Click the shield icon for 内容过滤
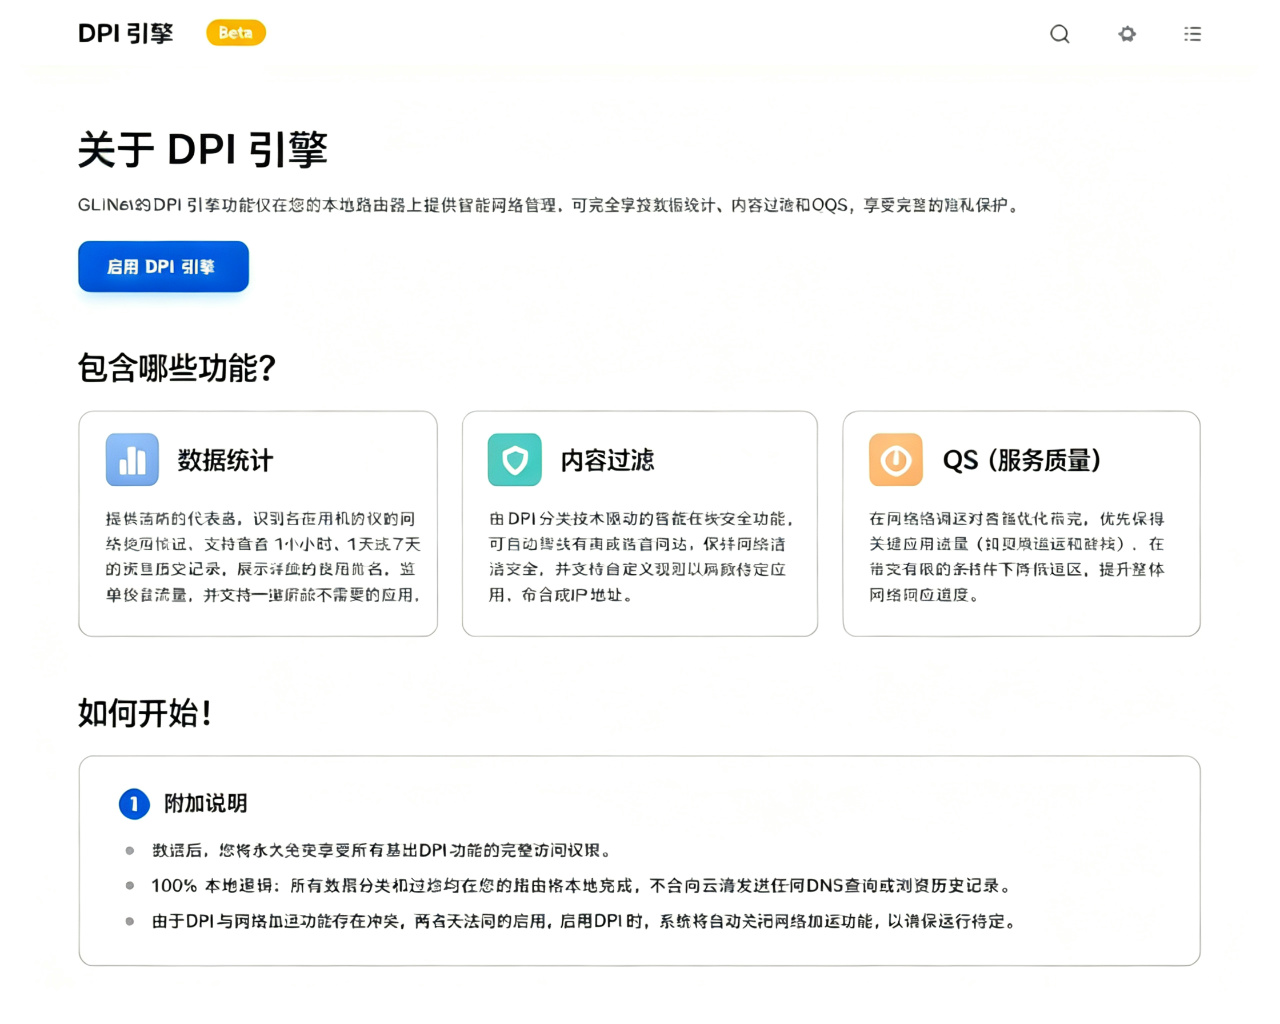 515,459
